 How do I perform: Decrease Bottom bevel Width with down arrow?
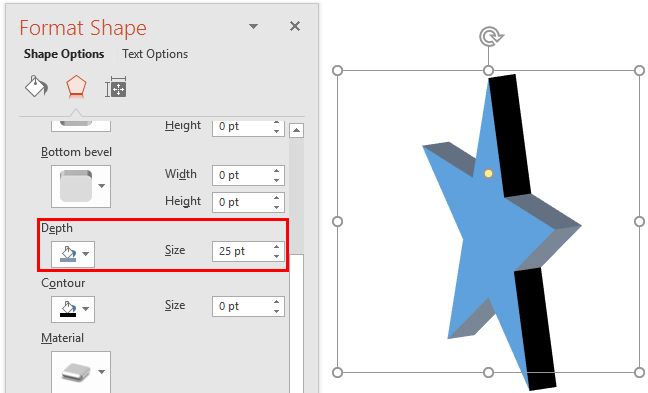tap(277, 180)
